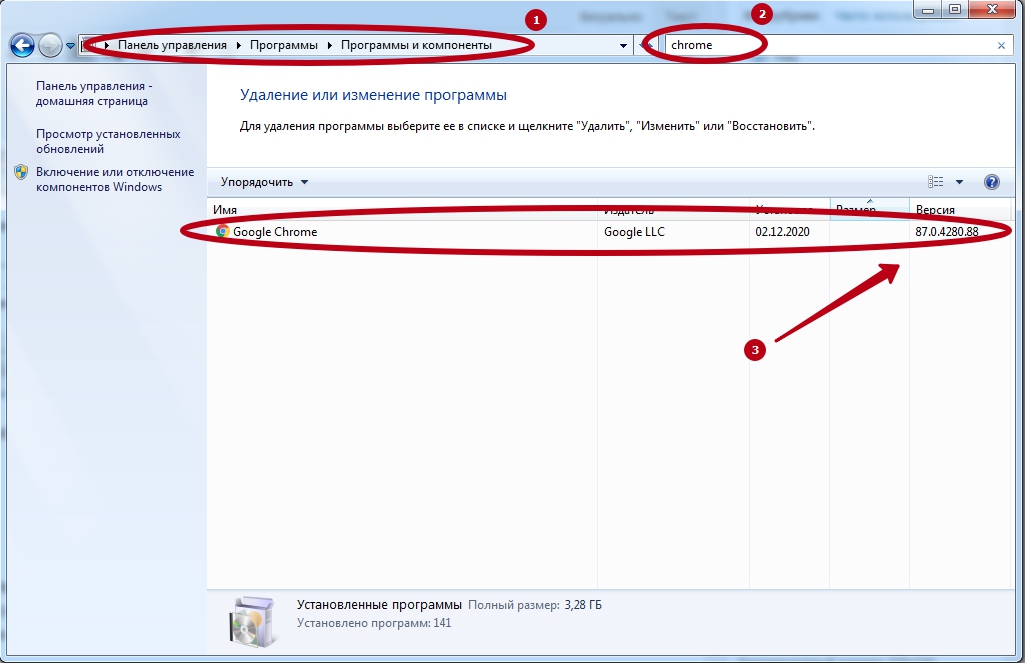Open Просмотр установленных обновлений link
Image resolution: width=1025 pixels, height=663 pixels.
click(x=108, y=141)
